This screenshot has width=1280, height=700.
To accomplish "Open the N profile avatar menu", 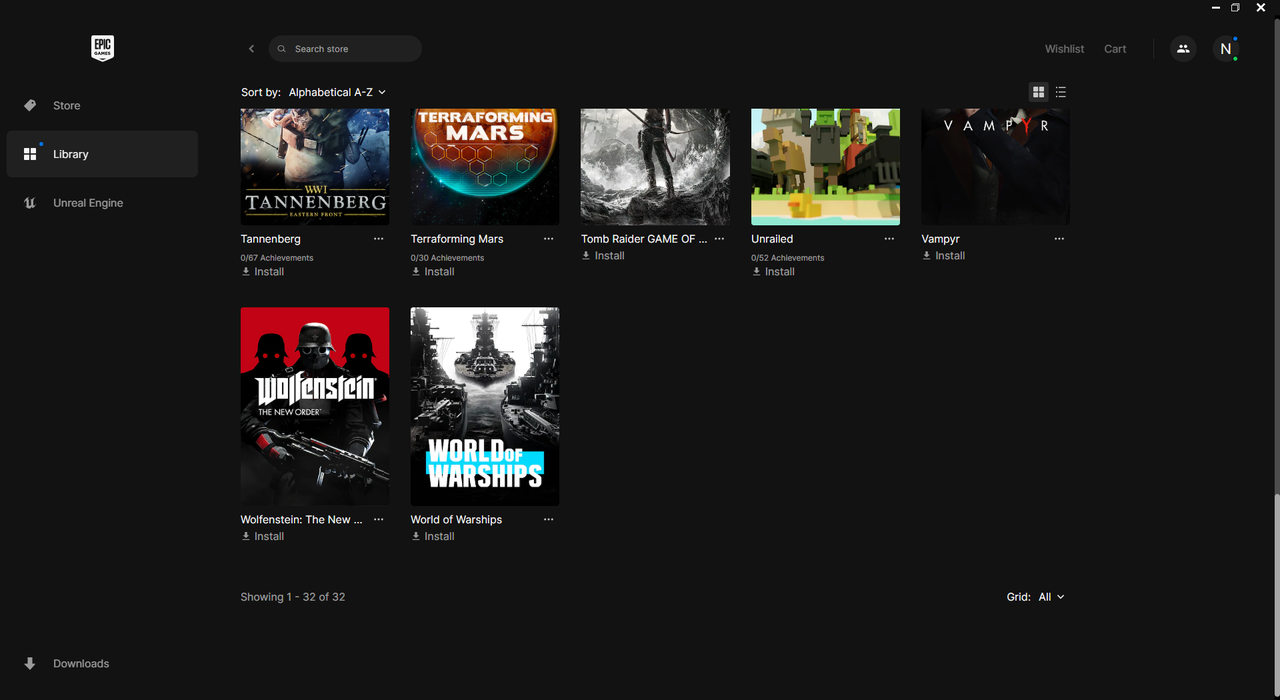I will tap(1226, 49).
